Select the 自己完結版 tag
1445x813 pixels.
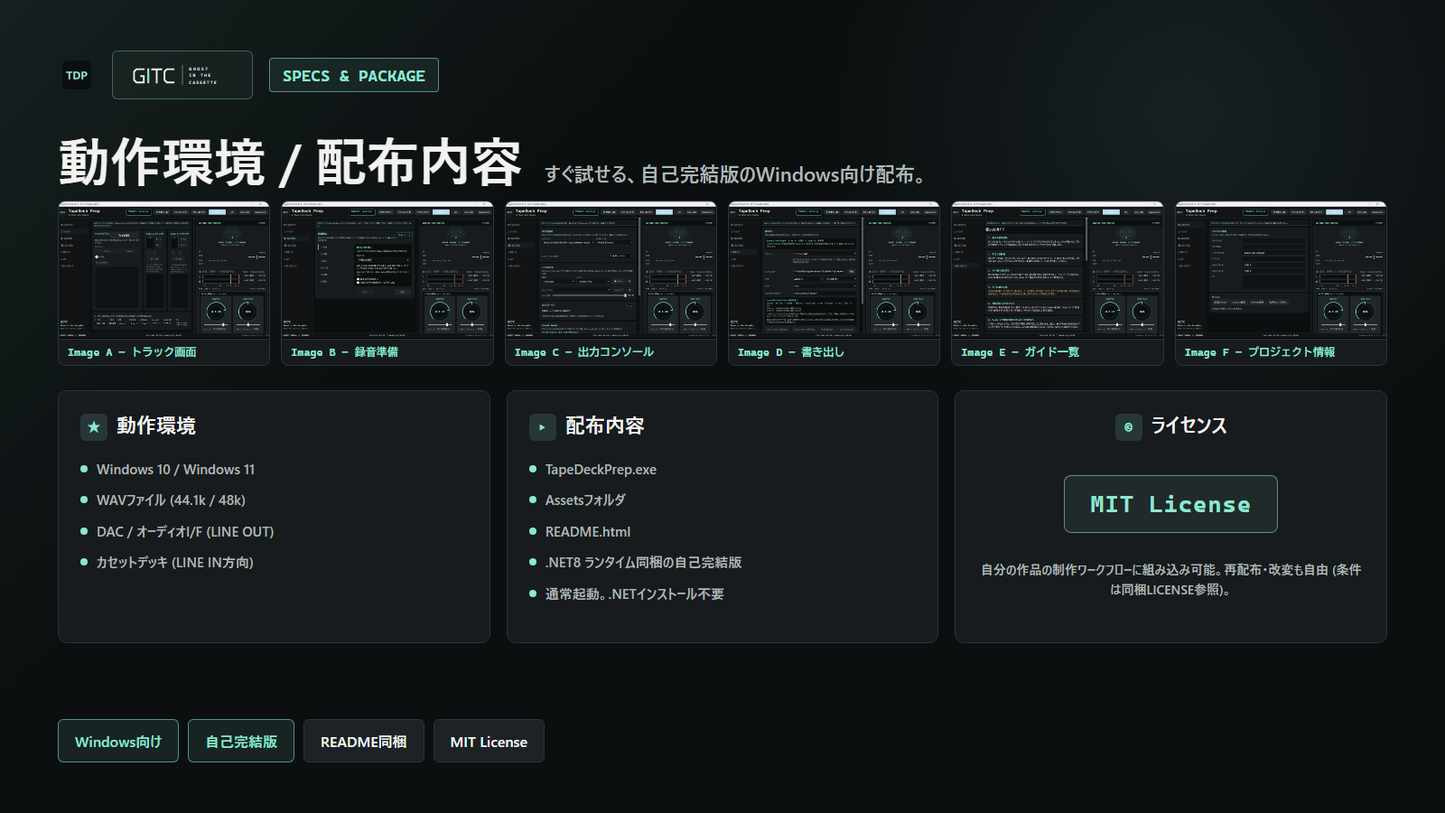point(241,741)
